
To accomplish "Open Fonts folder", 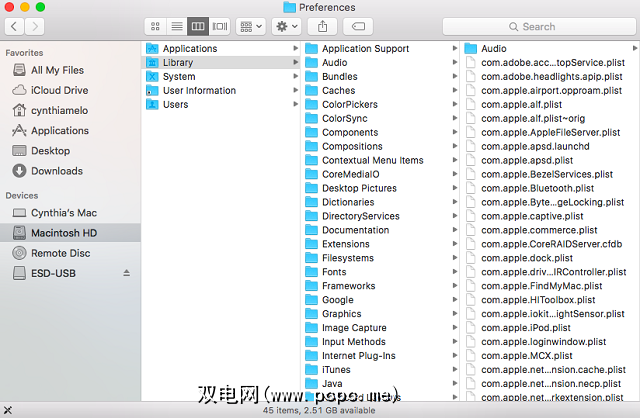I will [380, 272].
